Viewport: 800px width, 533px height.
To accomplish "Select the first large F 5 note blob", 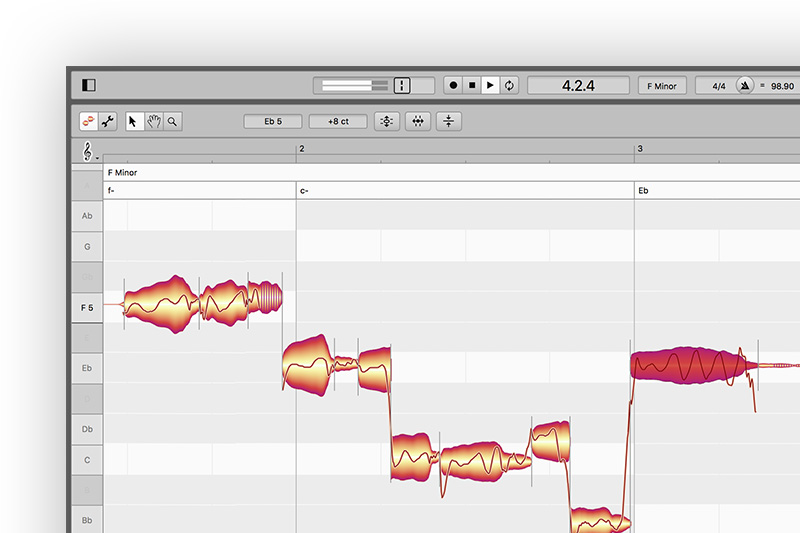I will pos(161,304).
